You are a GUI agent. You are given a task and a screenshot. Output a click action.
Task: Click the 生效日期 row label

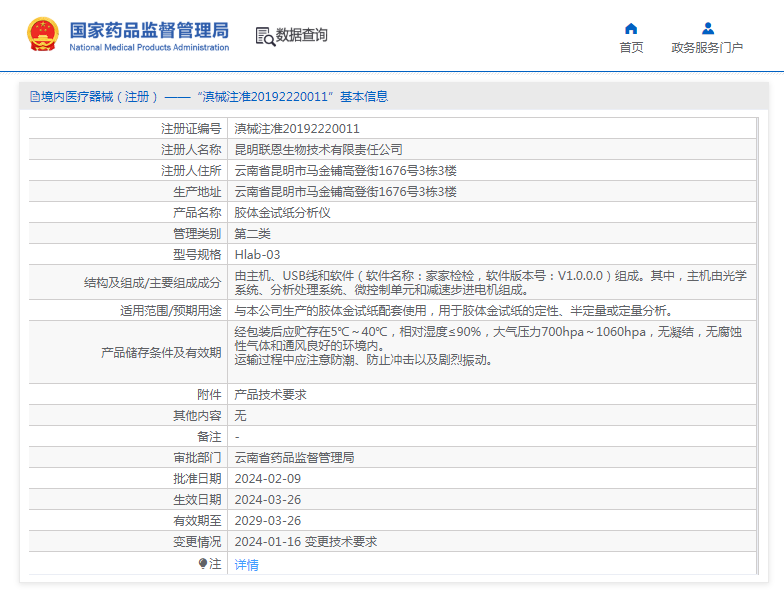click(x=197, y=500)
